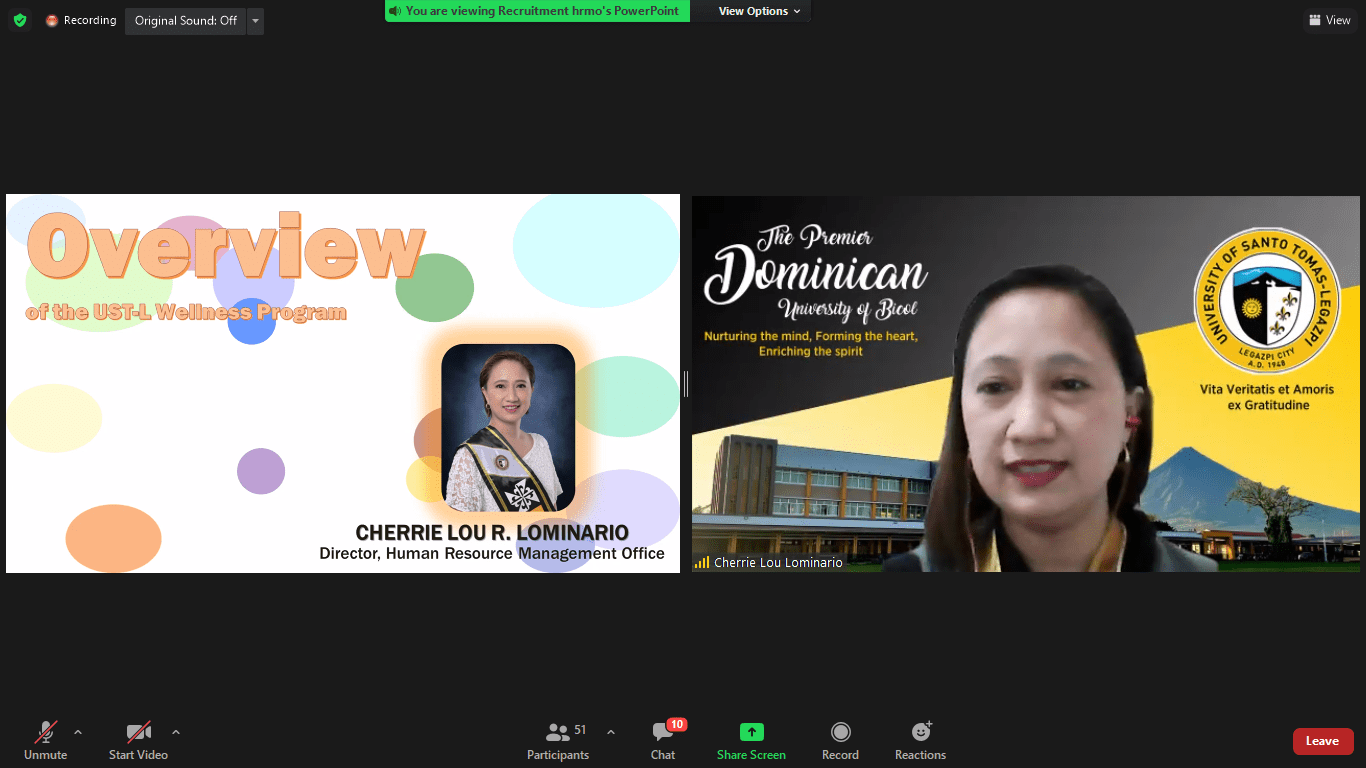Click the divider handle between slide and video
The height and width of the screenshot is (768, 1366).
[686, 383]
